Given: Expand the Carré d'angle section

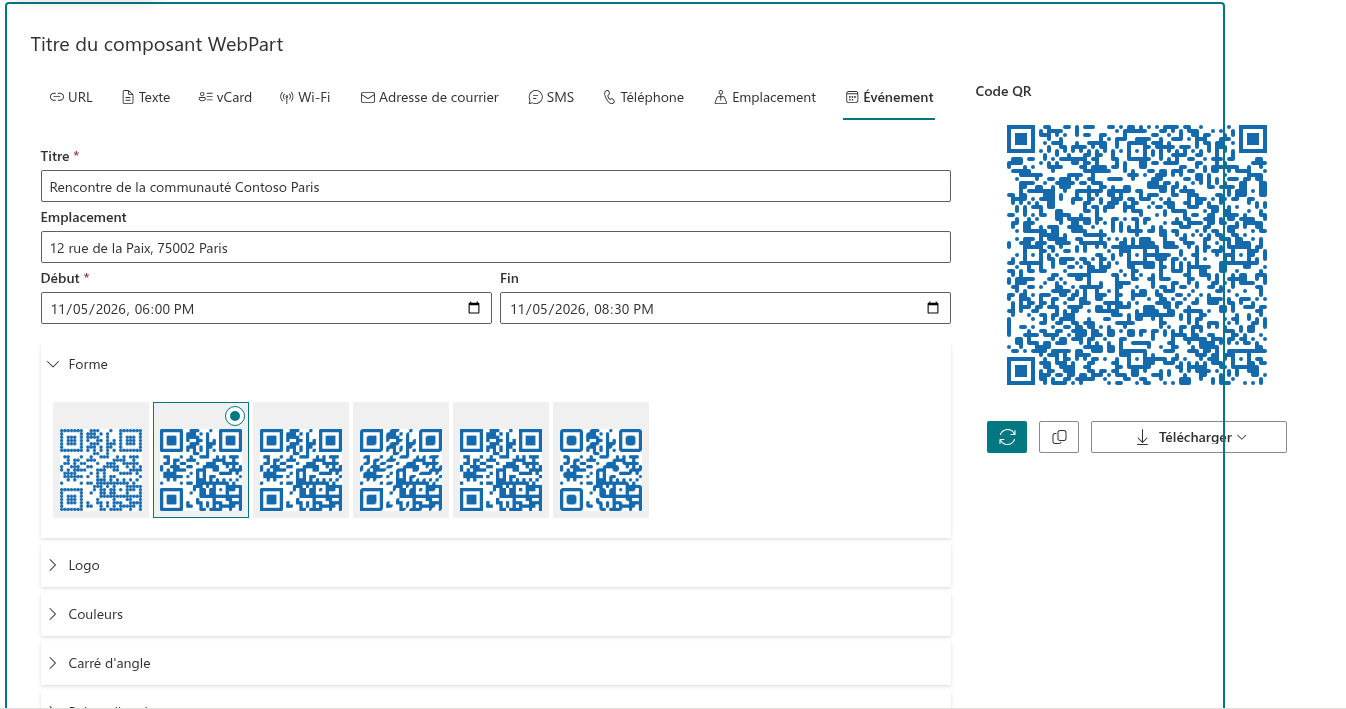Looking at the screenshot, I should click(x=496, y=663).
